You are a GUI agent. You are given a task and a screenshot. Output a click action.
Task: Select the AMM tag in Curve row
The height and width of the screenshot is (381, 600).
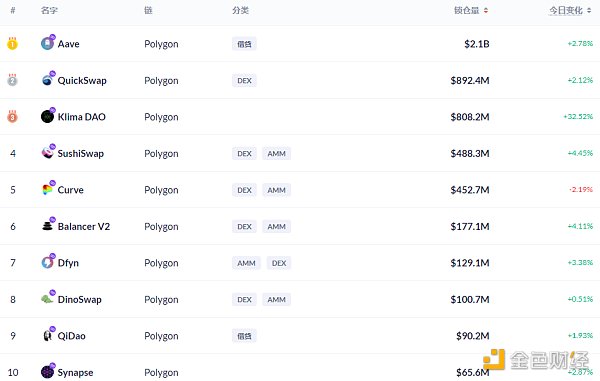[x=276, y=190]
